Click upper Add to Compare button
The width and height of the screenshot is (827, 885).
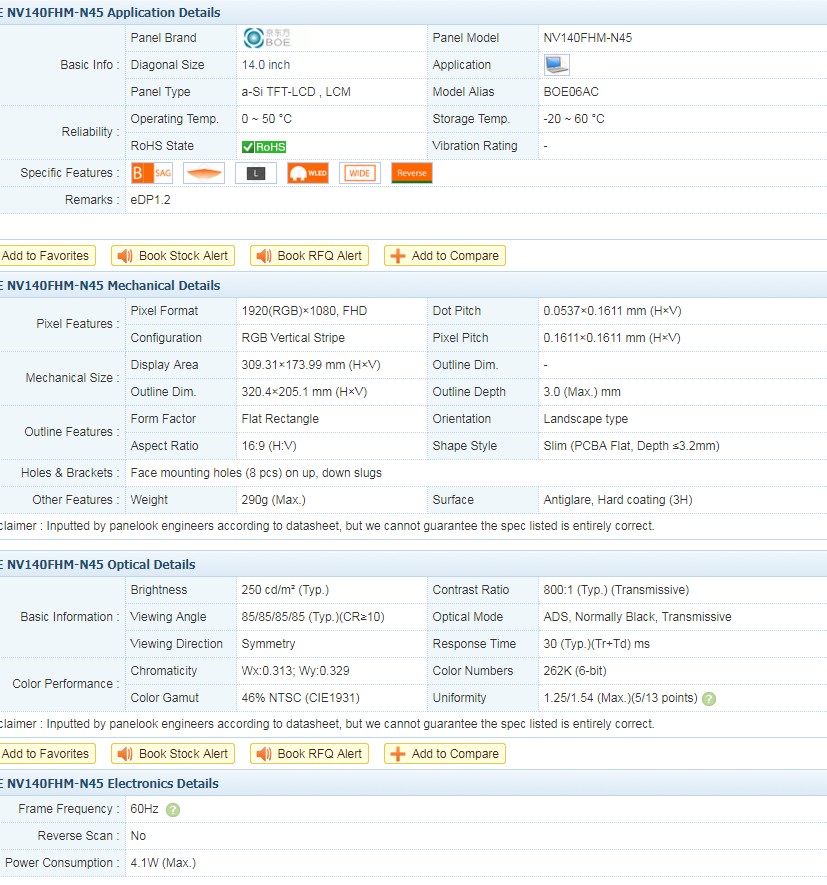point(445,256)
